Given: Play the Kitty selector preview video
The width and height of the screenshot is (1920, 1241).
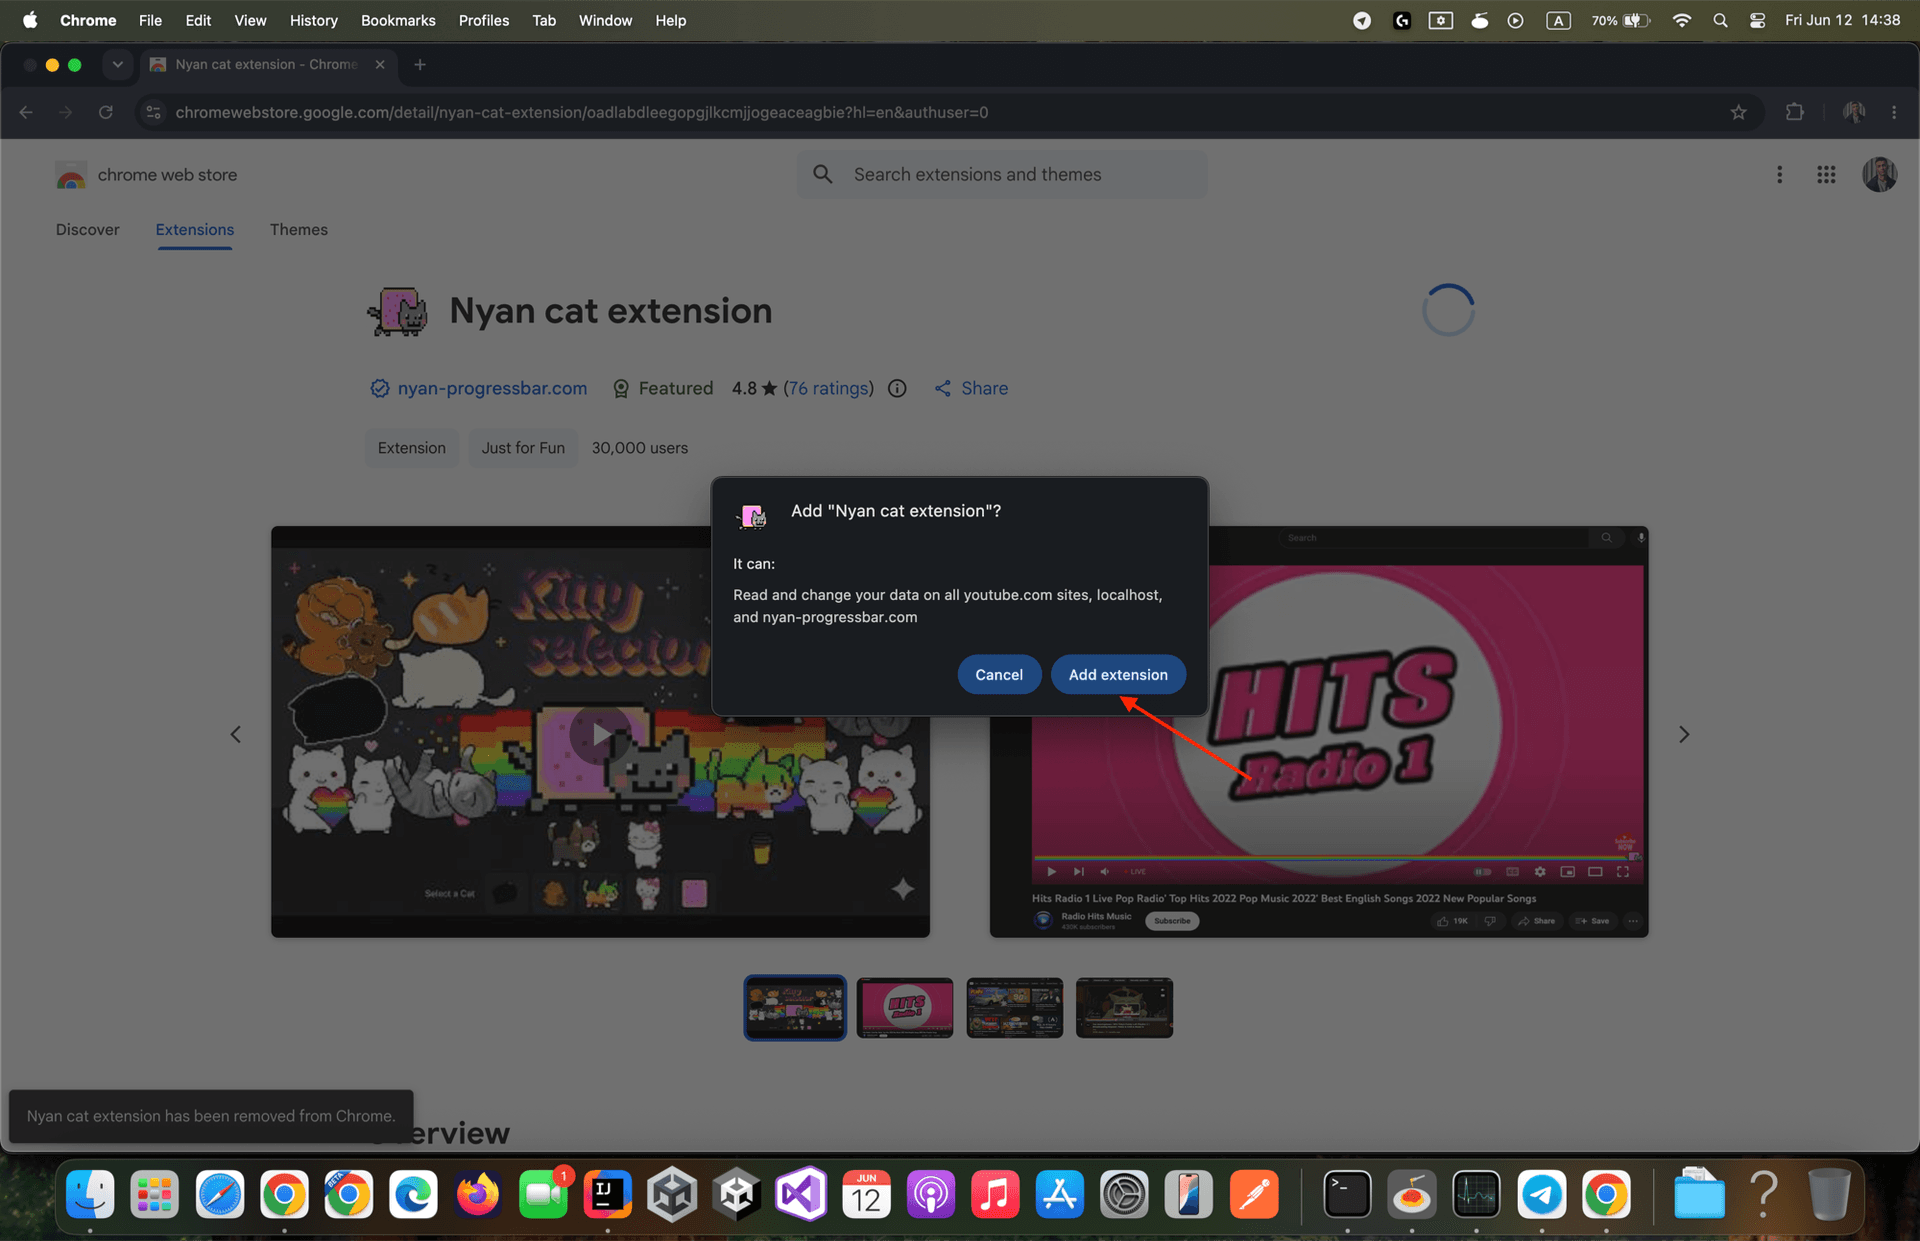Looking at the screenshot, I should point(600,733).
